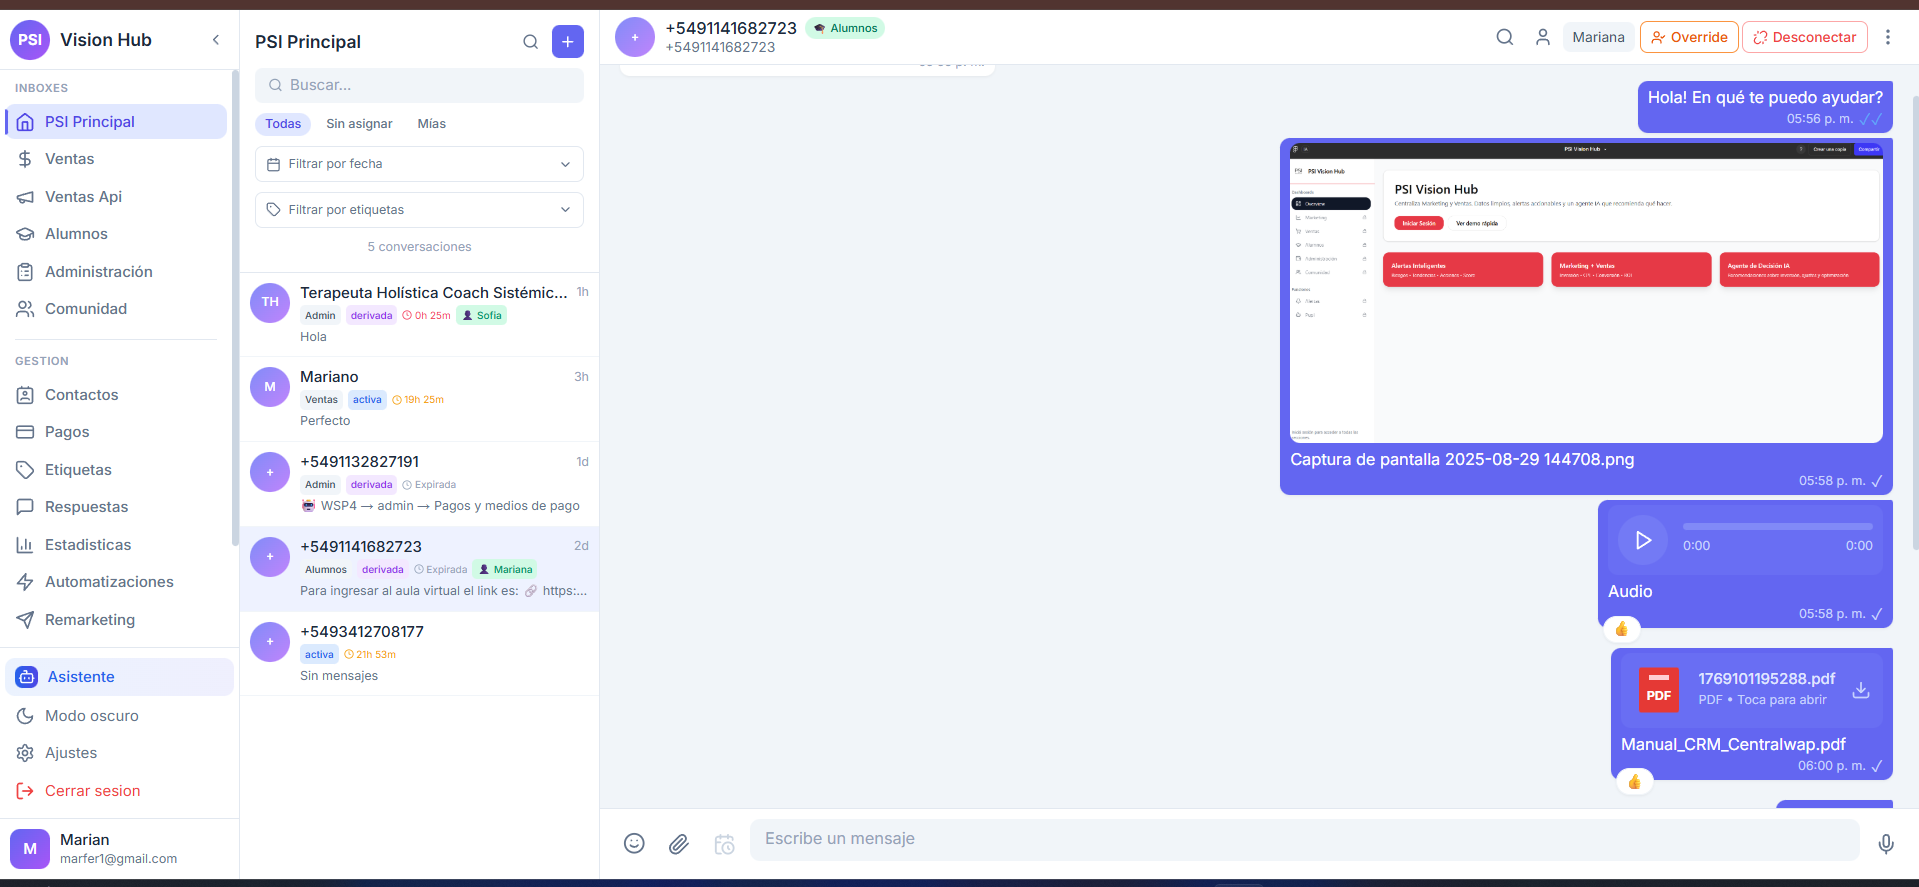Click the Sofia assignee tag
Image resolution: width=1919 pixels, height=887 pixels.
(482, 316)
